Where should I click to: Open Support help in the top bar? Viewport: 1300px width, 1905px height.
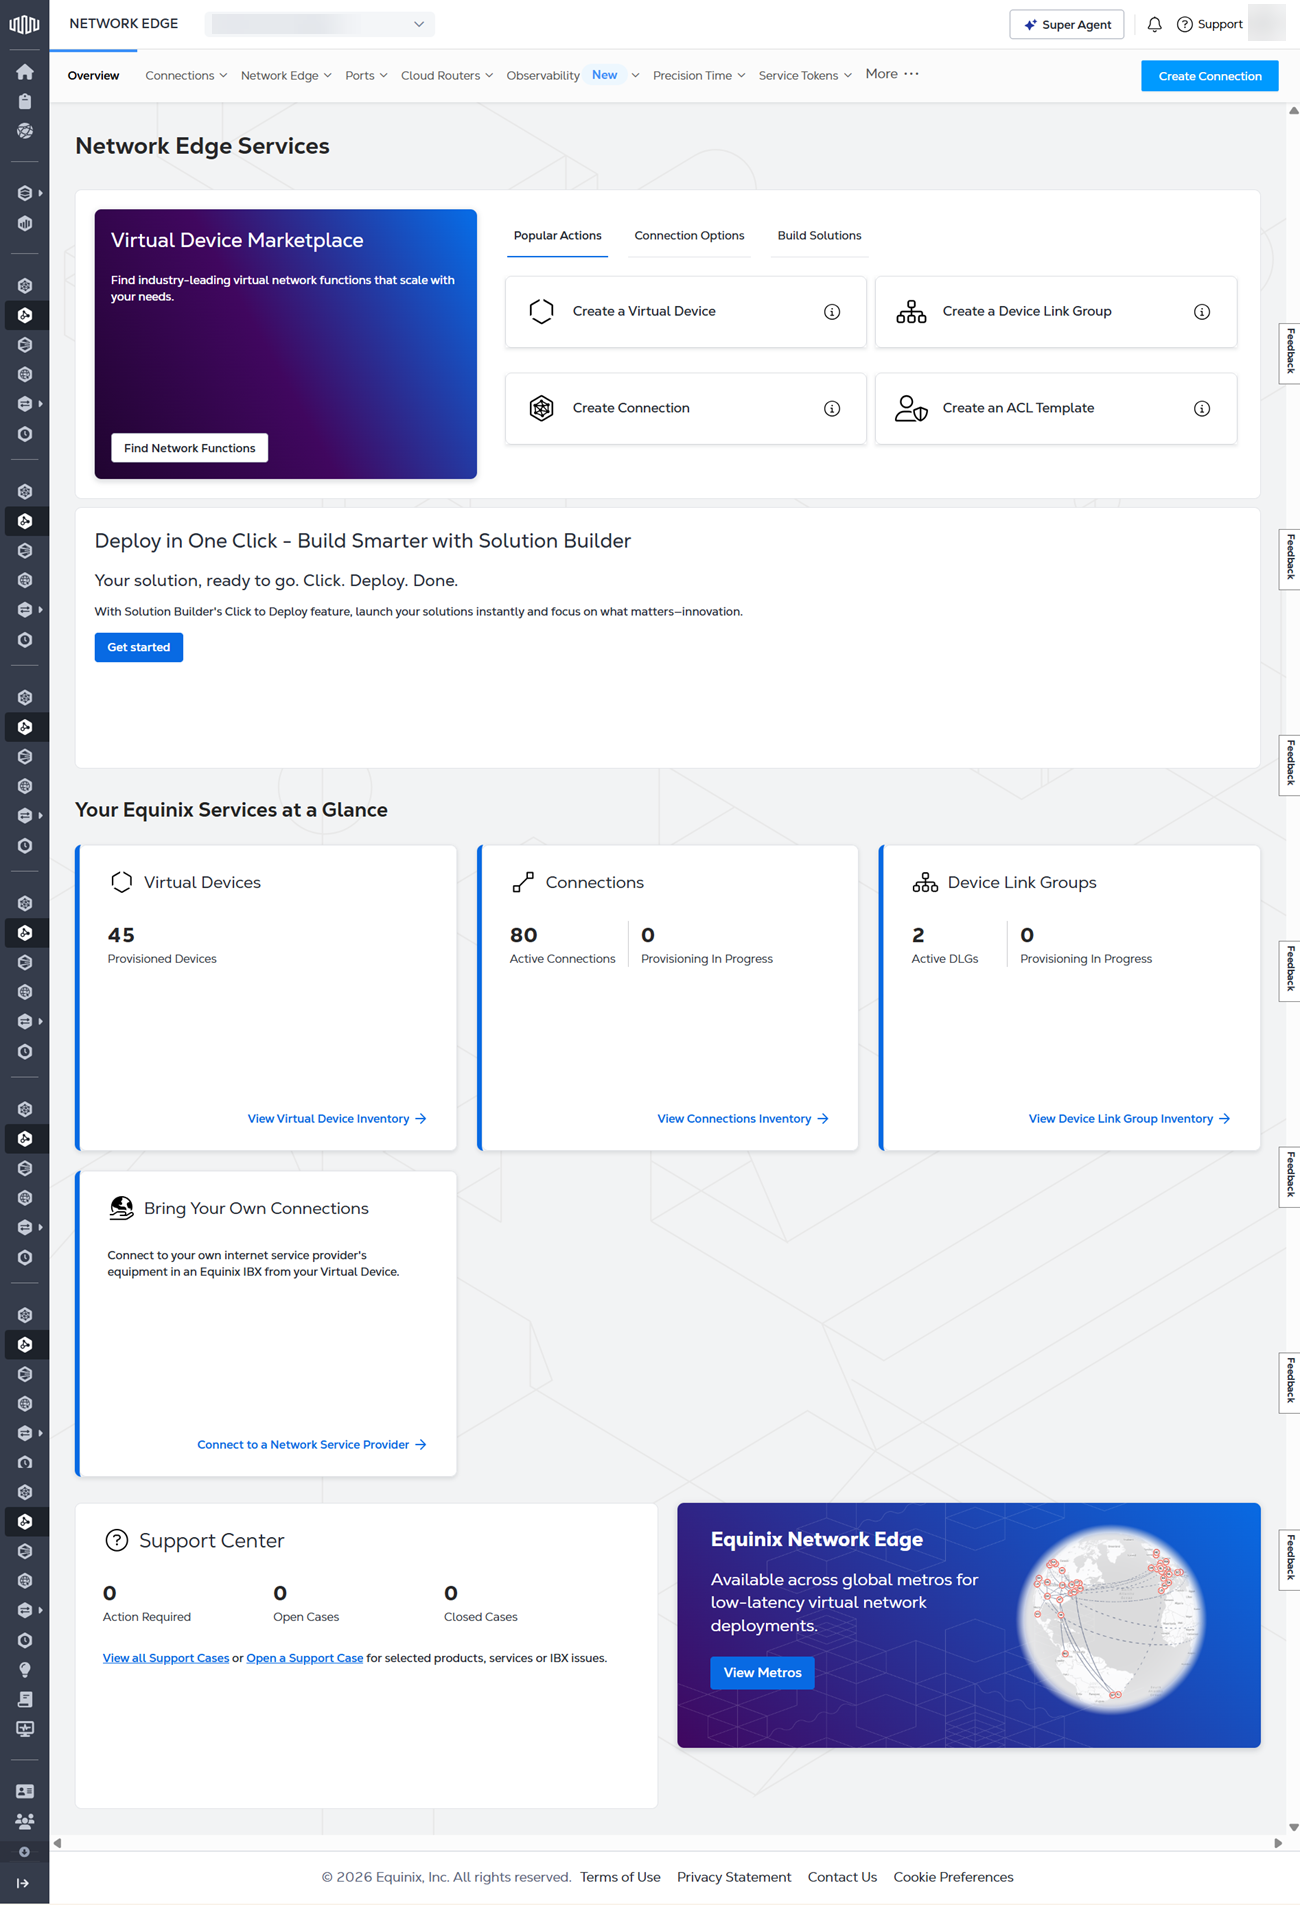[x=1209, y=24]
